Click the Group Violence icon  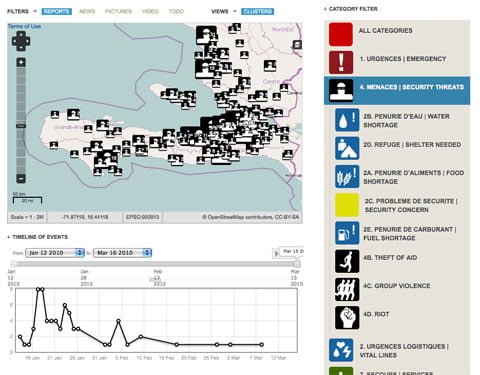[347, 289]
